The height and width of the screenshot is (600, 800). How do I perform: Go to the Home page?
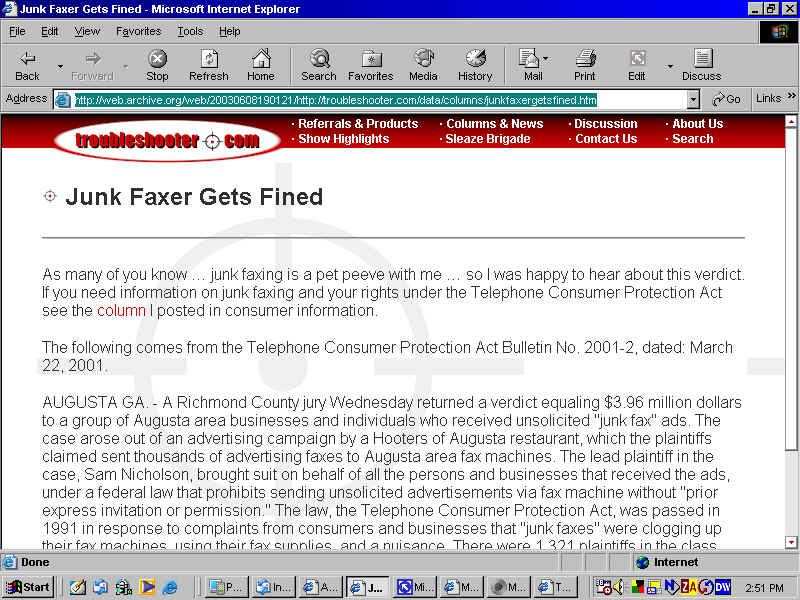pos(261,65)
